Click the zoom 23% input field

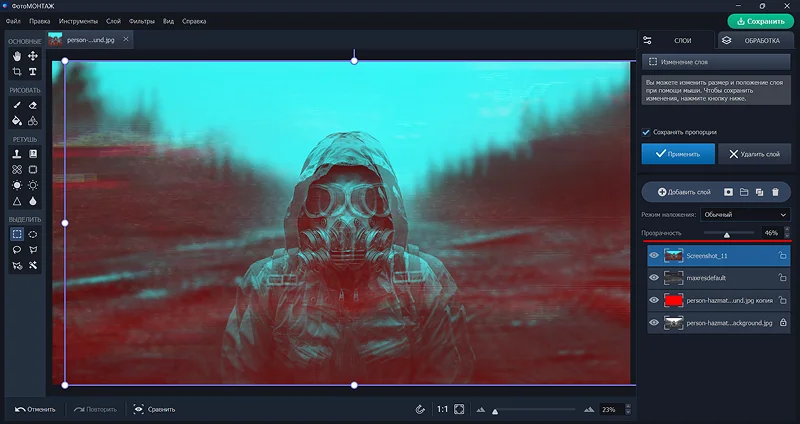click(x=611, y=409)
